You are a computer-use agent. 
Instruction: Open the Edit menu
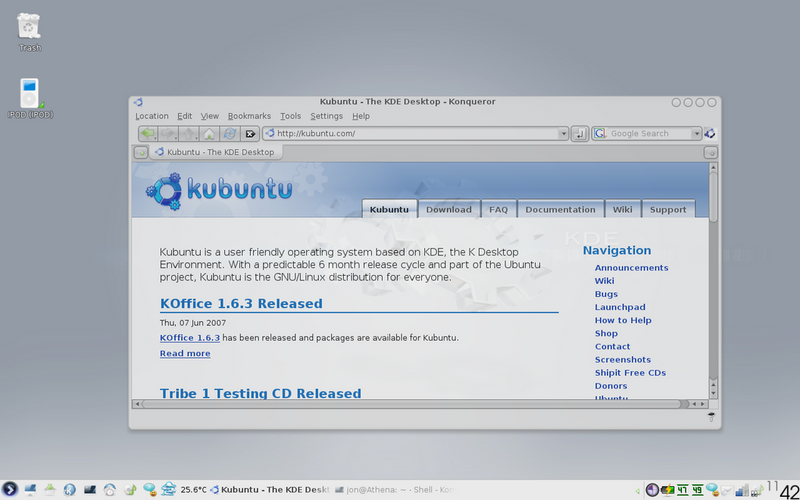185,116
